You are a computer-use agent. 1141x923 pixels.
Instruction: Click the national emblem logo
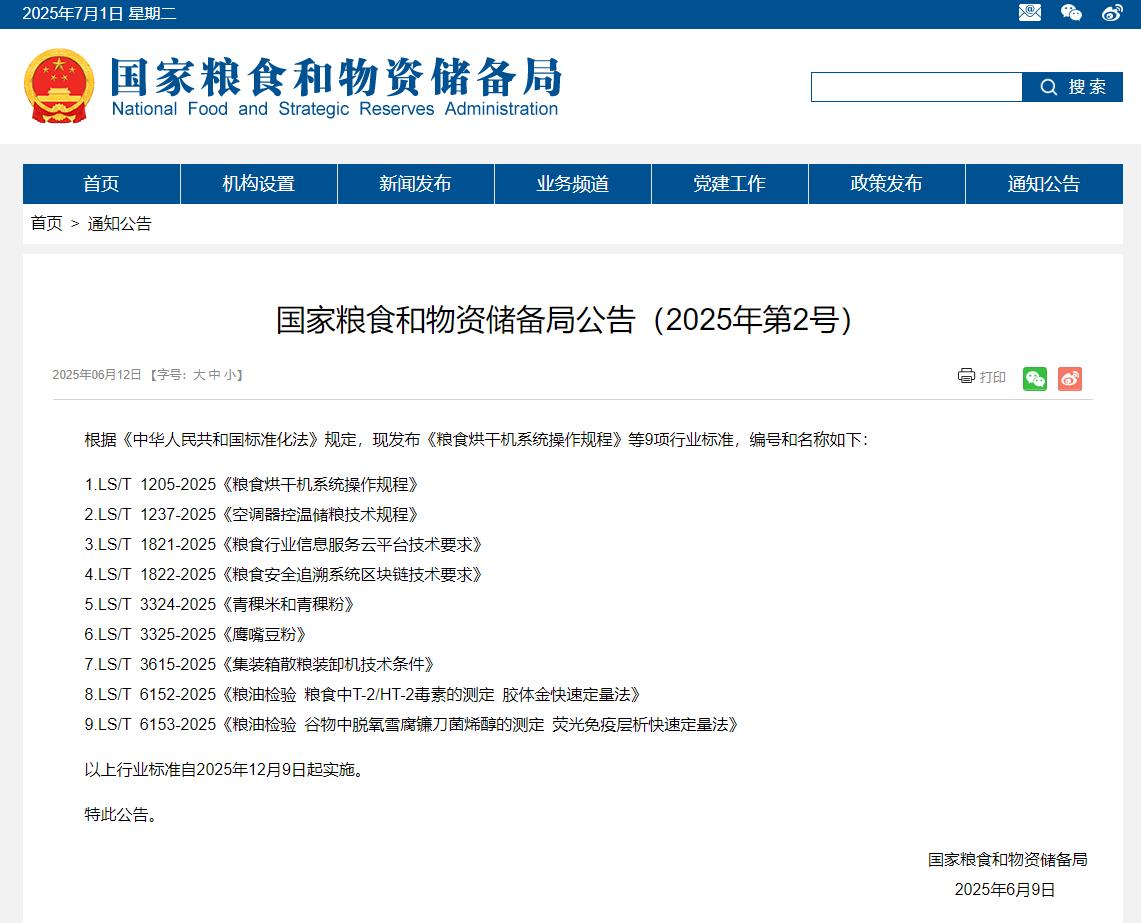click(x=59, y=86)
